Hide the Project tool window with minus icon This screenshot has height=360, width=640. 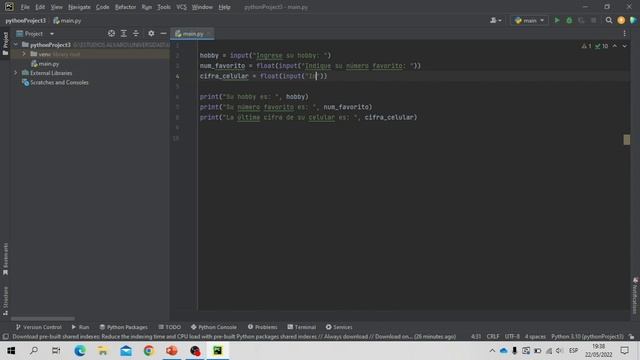[163, 33]
